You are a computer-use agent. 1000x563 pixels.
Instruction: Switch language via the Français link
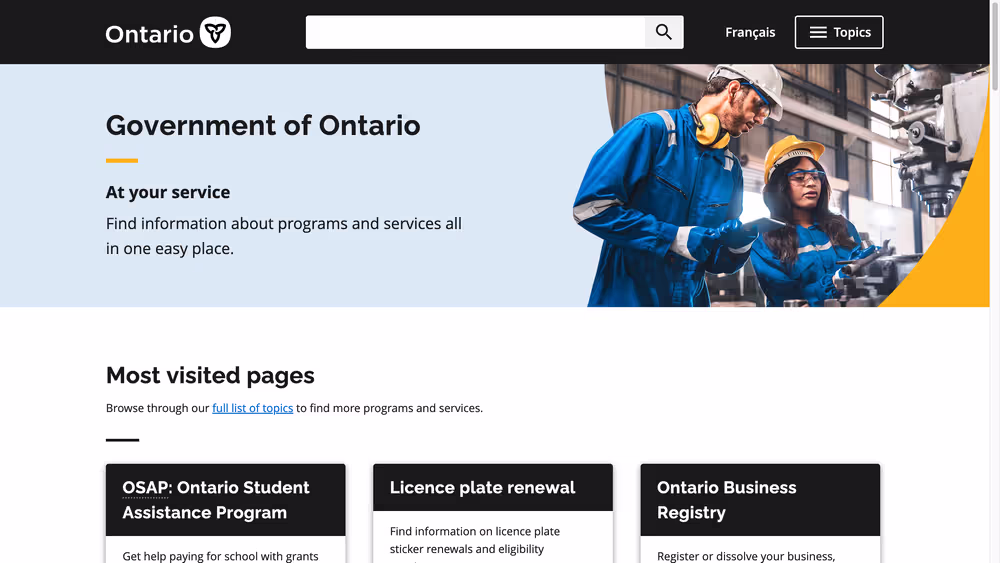coord(750,32)
